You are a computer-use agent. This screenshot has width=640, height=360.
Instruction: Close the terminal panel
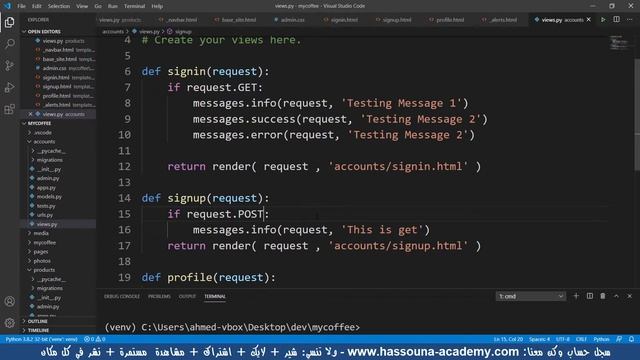(629, 296)
